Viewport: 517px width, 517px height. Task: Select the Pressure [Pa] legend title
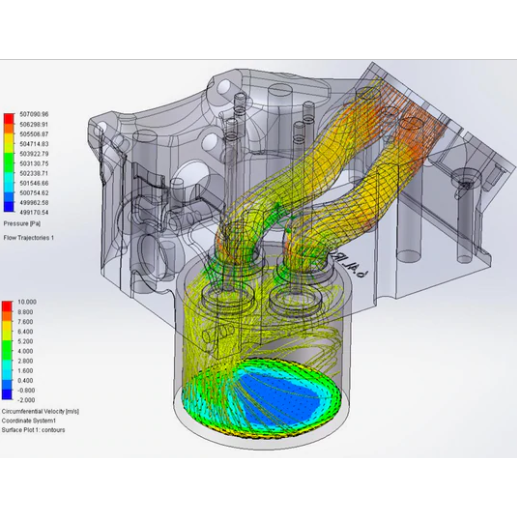[22, 223]
